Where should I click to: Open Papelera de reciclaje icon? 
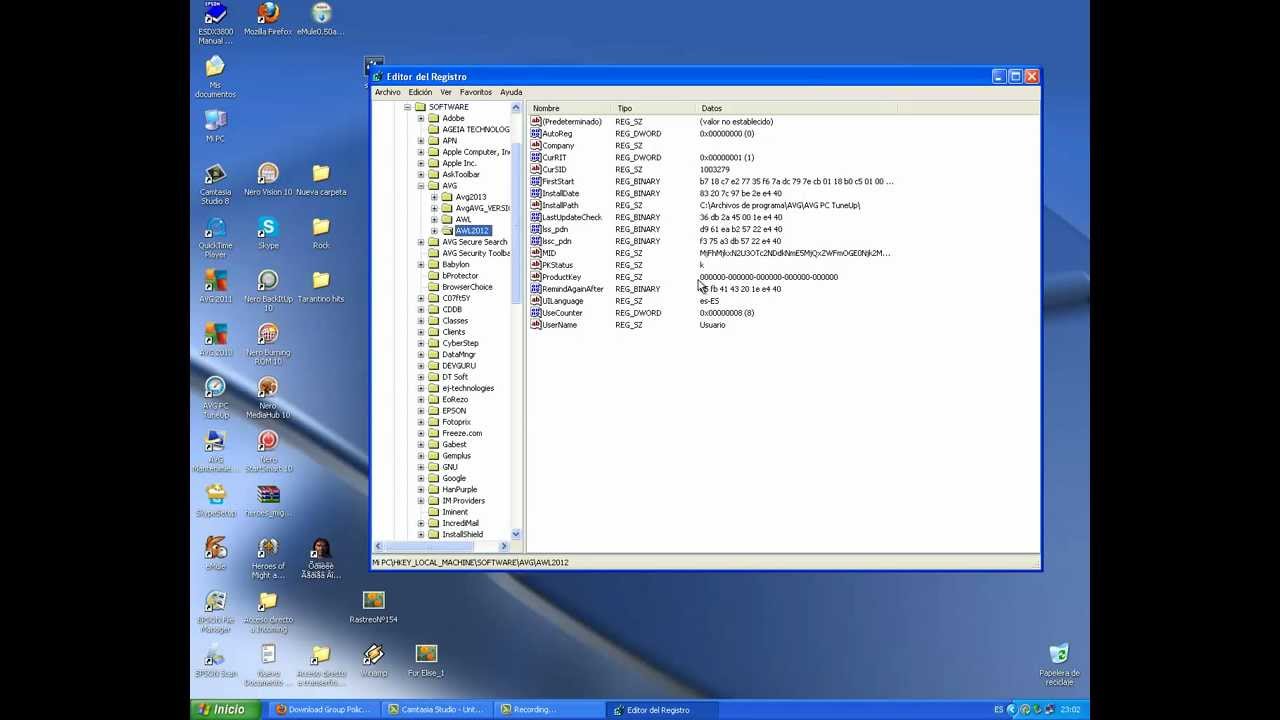pos(1059,655)
